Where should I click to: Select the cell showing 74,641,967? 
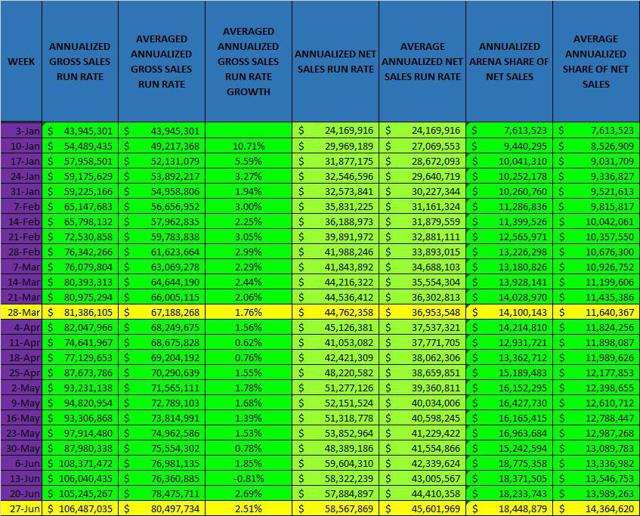click(x=80, y=342)
